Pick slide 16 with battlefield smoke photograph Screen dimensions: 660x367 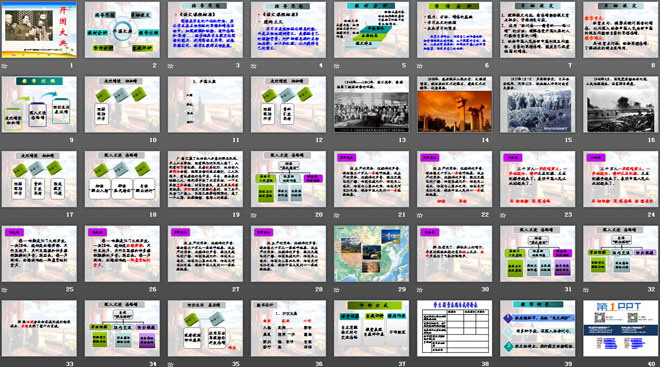[621, 104]
